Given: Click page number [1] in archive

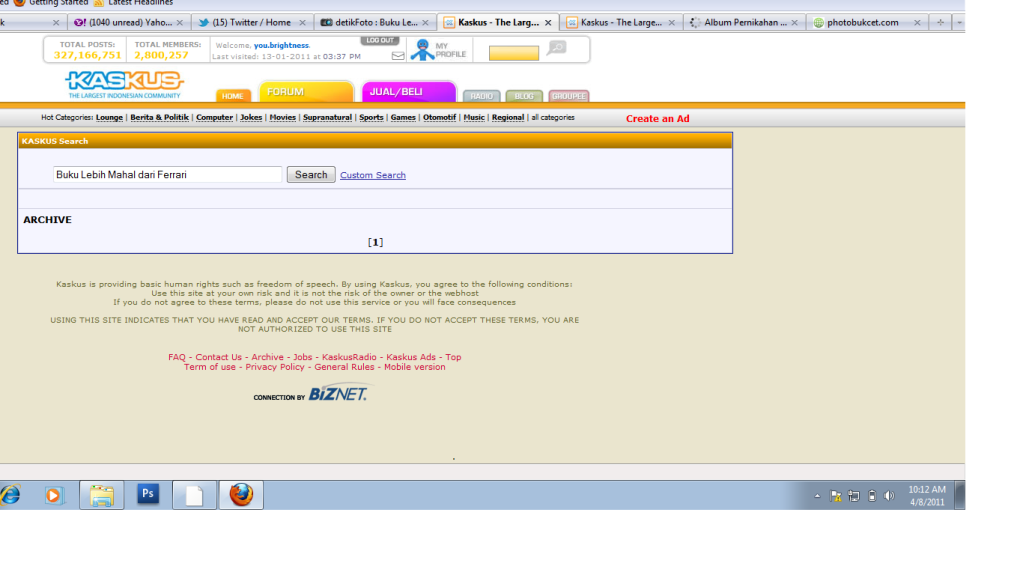Looking at the screenshot, I should [375, 242].
